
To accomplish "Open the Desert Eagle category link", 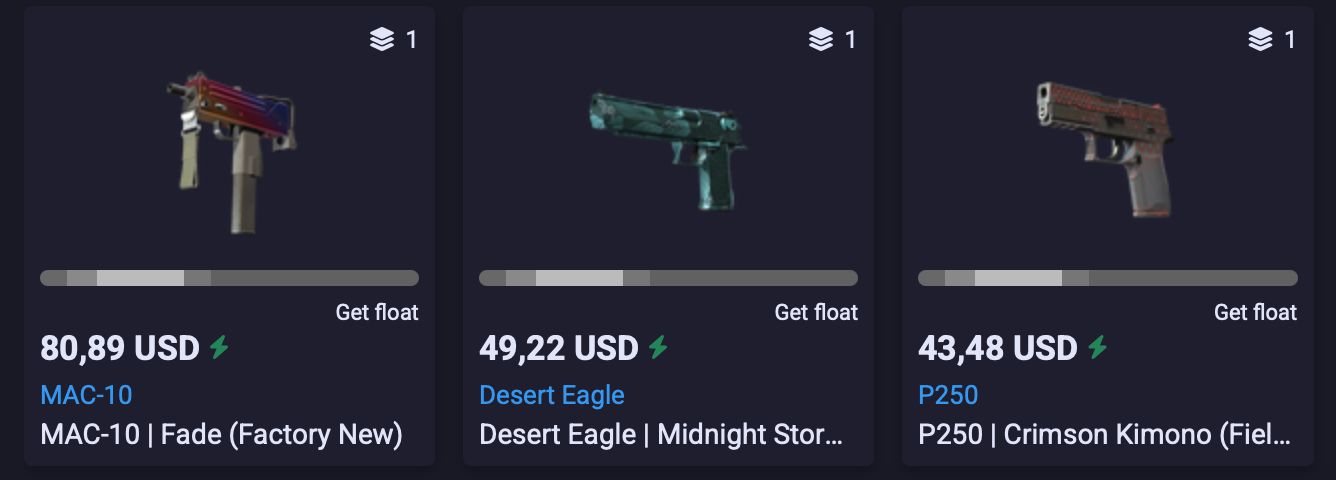I will point(552,395).
